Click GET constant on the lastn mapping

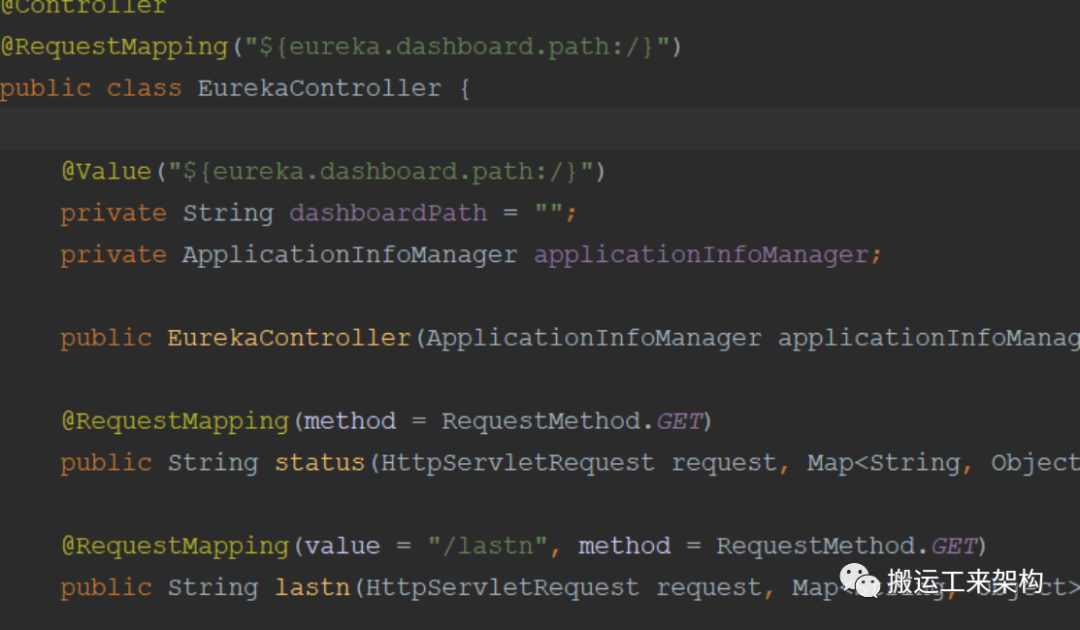(954, 546)
